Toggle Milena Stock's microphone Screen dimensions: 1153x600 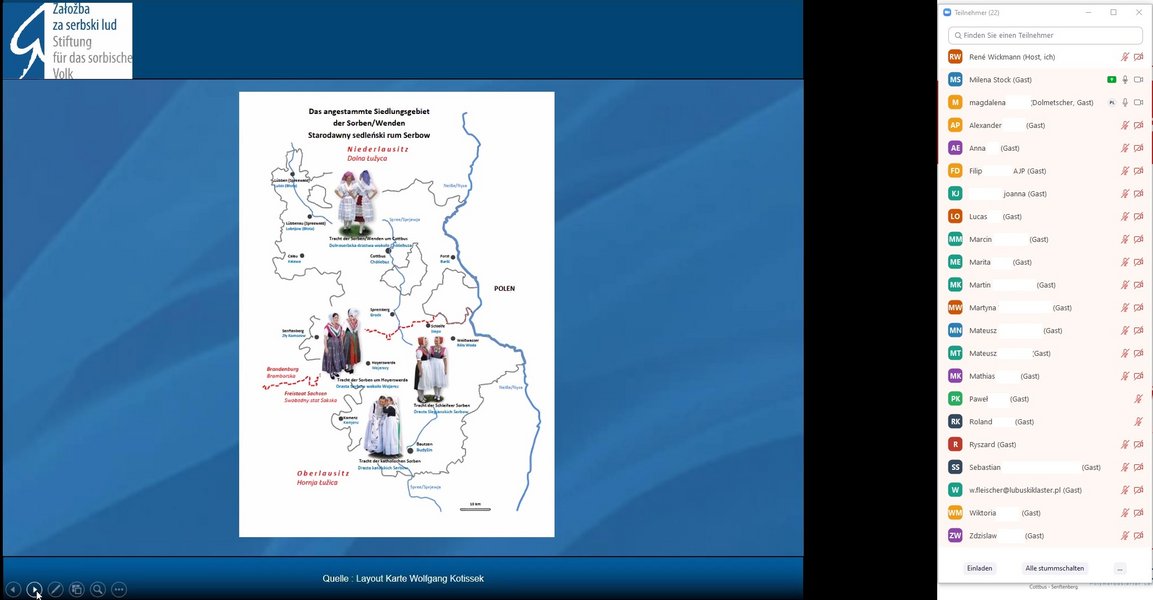1125,80
